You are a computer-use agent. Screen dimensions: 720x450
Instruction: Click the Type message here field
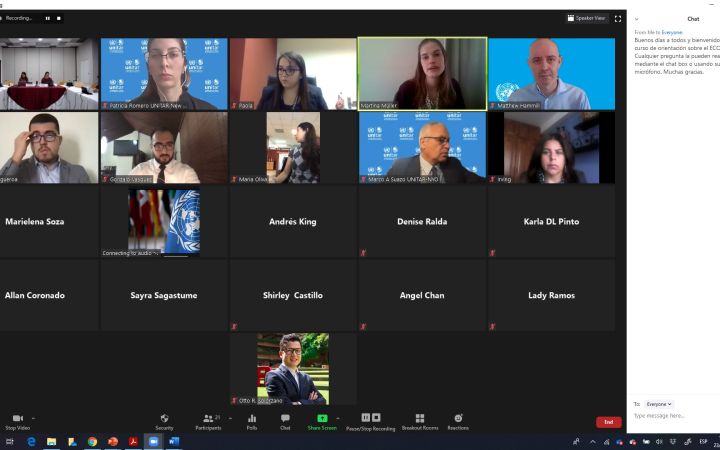672,416
